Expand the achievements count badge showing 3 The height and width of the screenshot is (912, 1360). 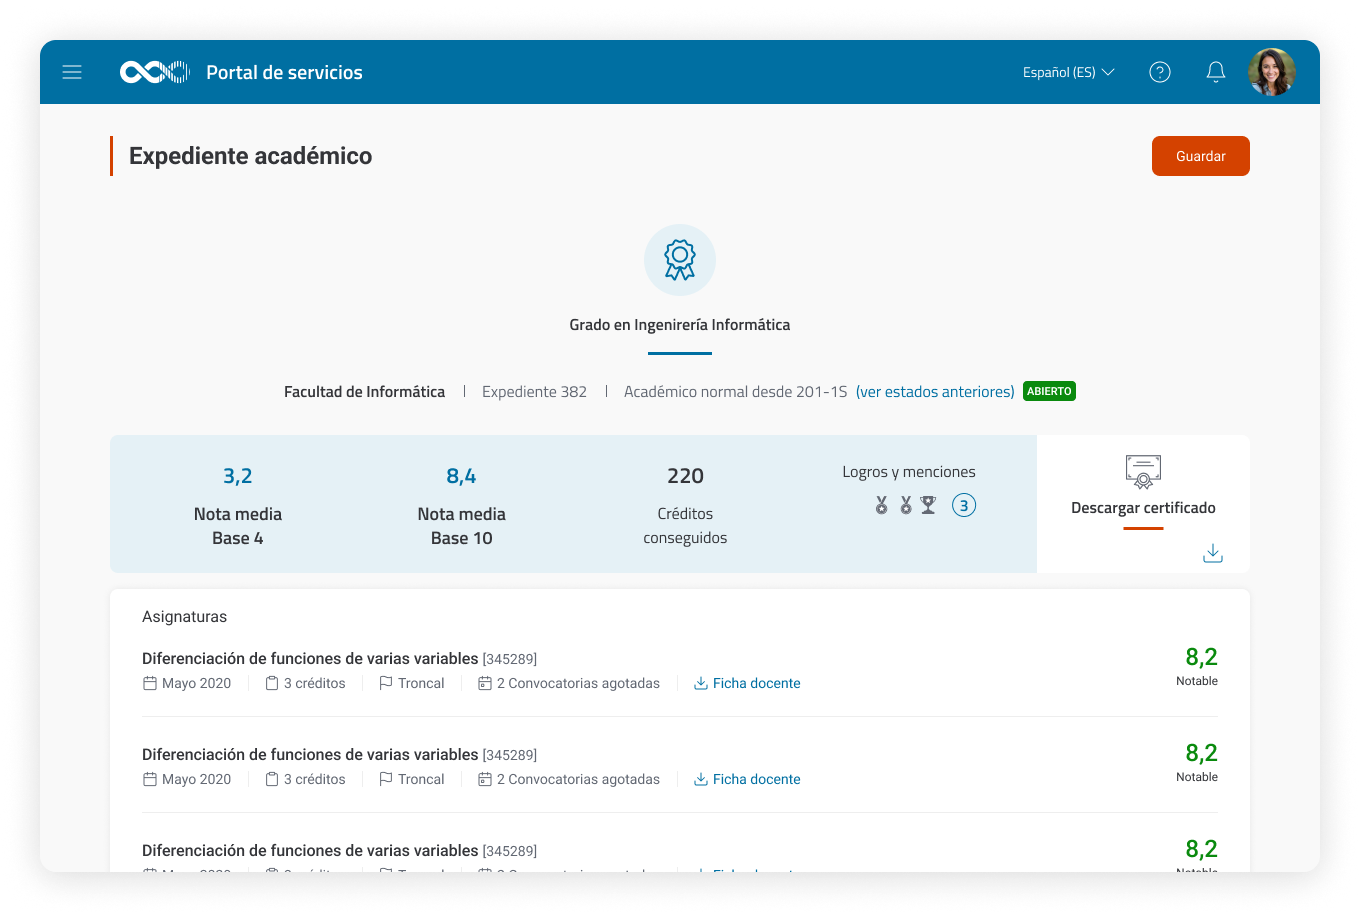pyautogui.click(x=963, y=505)
